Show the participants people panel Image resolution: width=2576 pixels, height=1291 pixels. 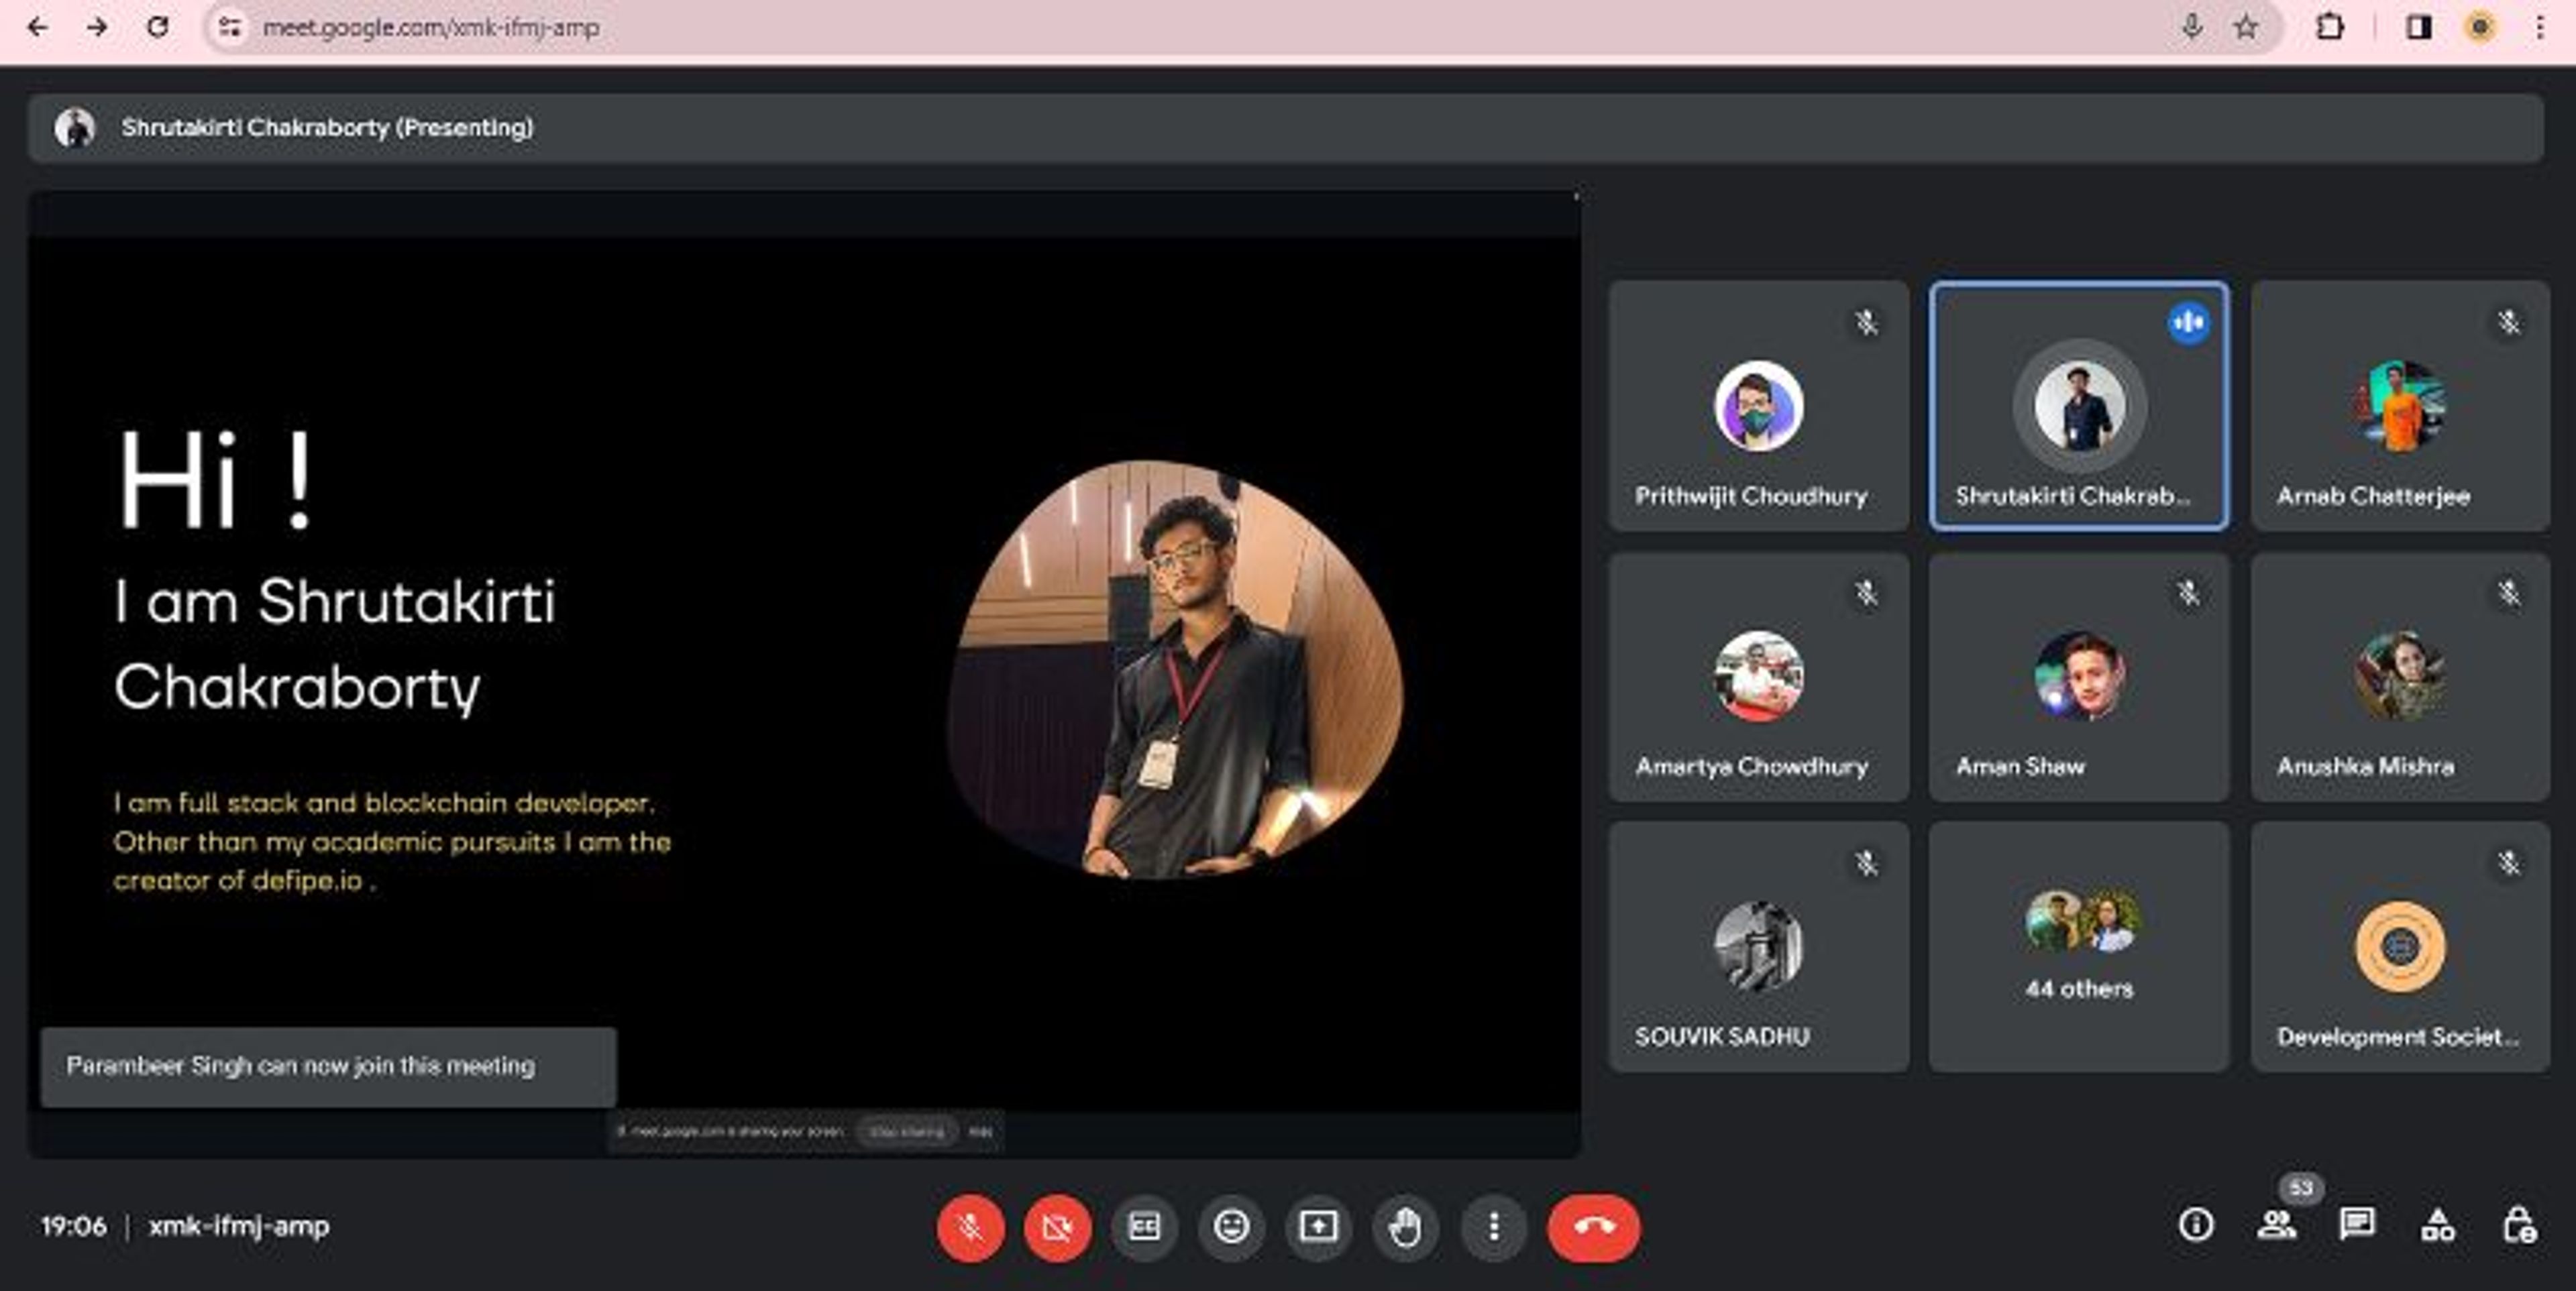(2277, 1224)
